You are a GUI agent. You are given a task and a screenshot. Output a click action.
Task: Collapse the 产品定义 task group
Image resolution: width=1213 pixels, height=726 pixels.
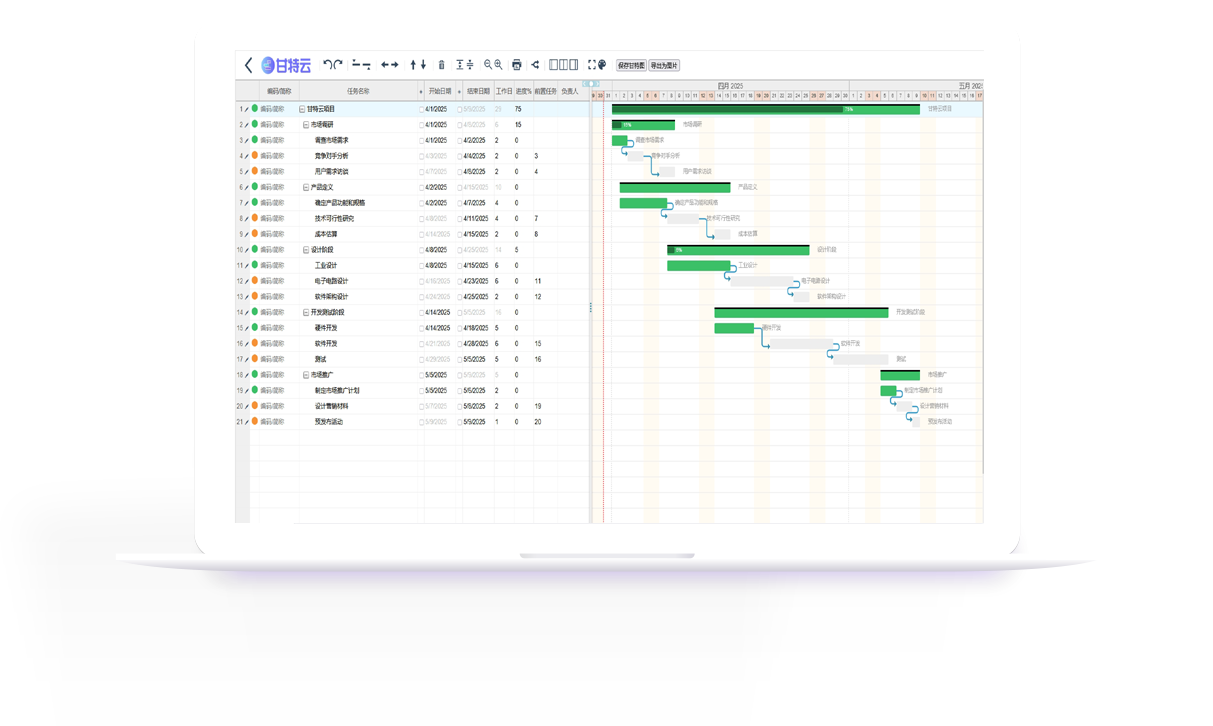[306, 187]
